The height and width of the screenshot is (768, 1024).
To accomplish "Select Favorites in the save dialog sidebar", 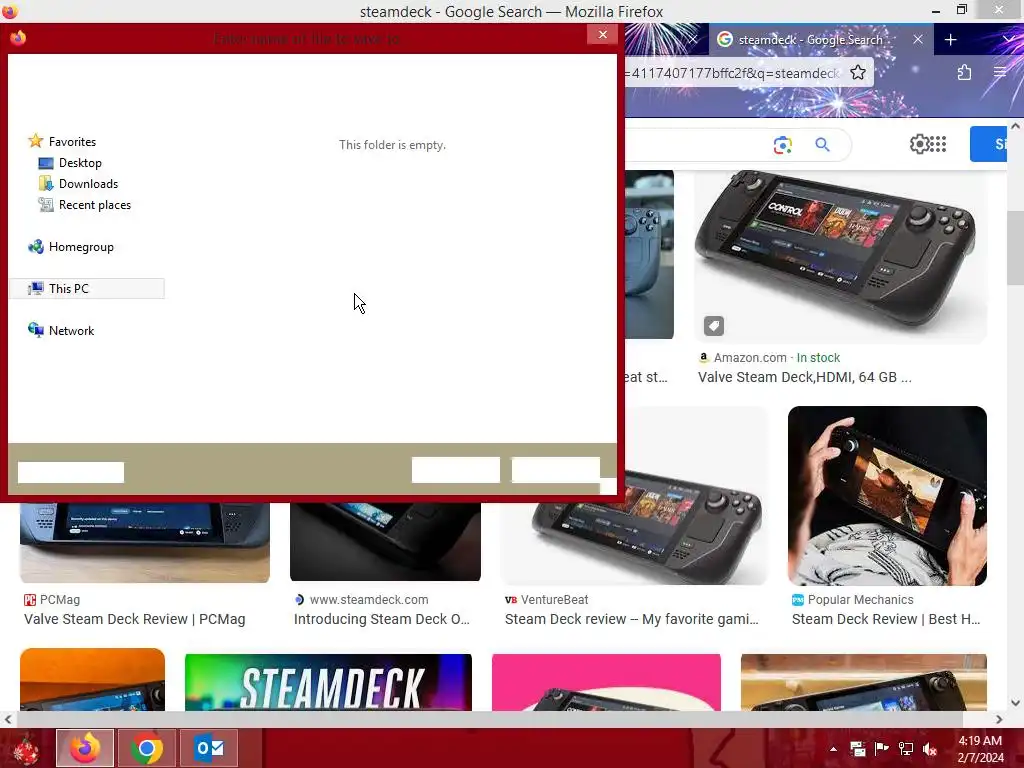I will [x=72, y=142].
